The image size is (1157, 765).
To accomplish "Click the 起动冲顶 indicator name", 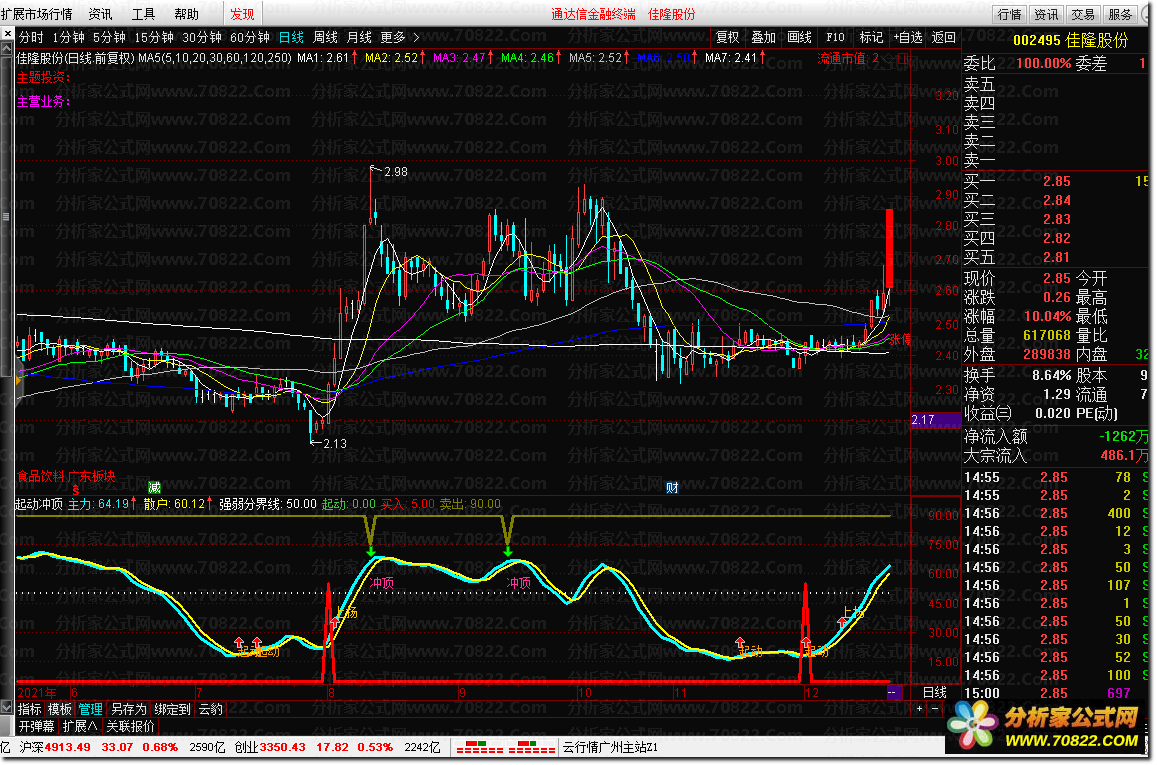I will click(39, 504).
